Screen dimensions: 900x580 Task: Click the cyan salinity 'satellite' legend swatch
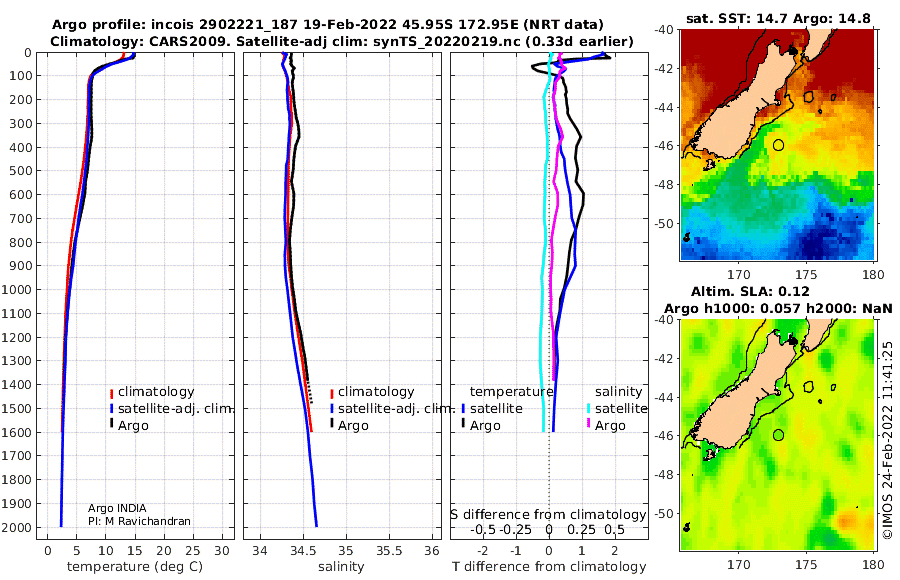(x=588, y=409)
